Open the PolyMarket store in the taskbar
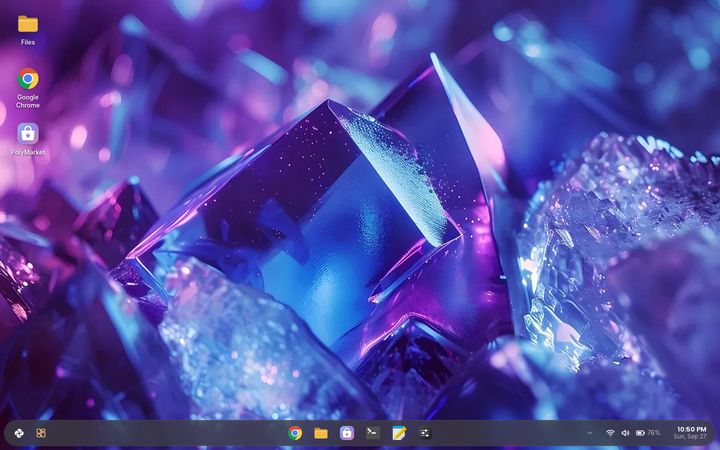The height and width of the screenshot is (450, 720). [x=347, y=433]
